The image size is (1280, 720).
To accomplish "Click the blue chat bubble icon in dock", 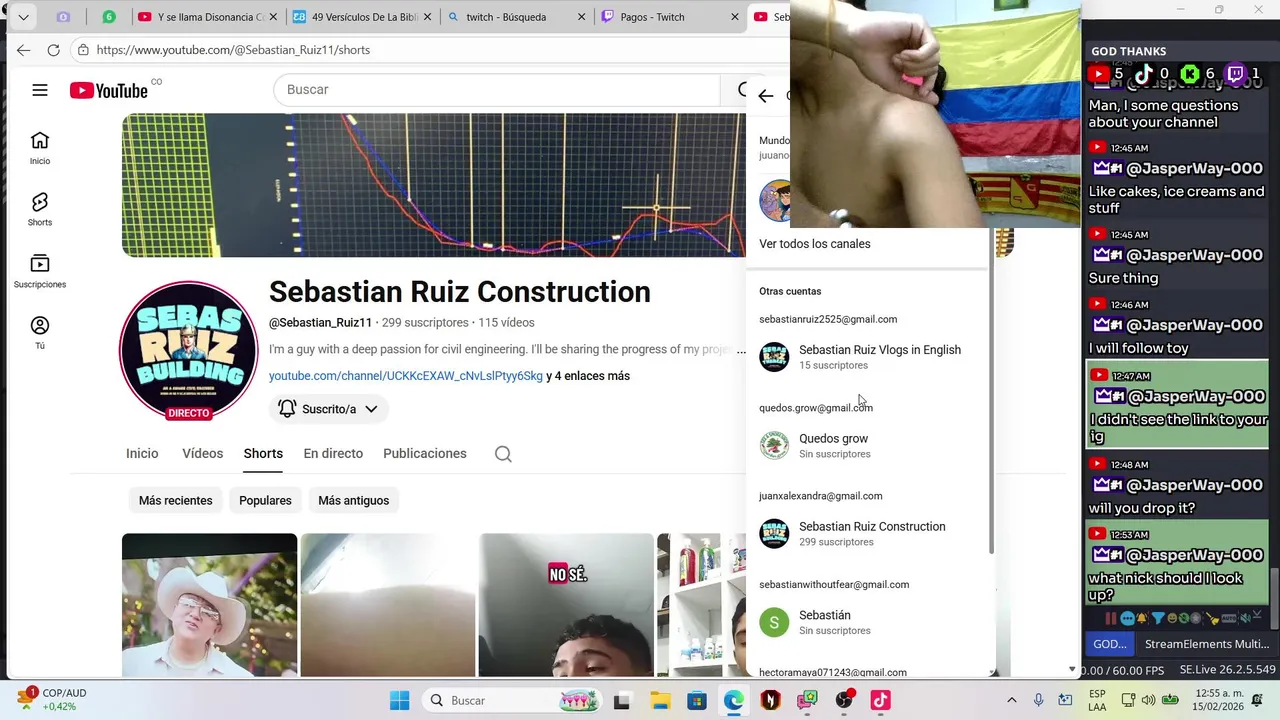I will (1127, 618).
